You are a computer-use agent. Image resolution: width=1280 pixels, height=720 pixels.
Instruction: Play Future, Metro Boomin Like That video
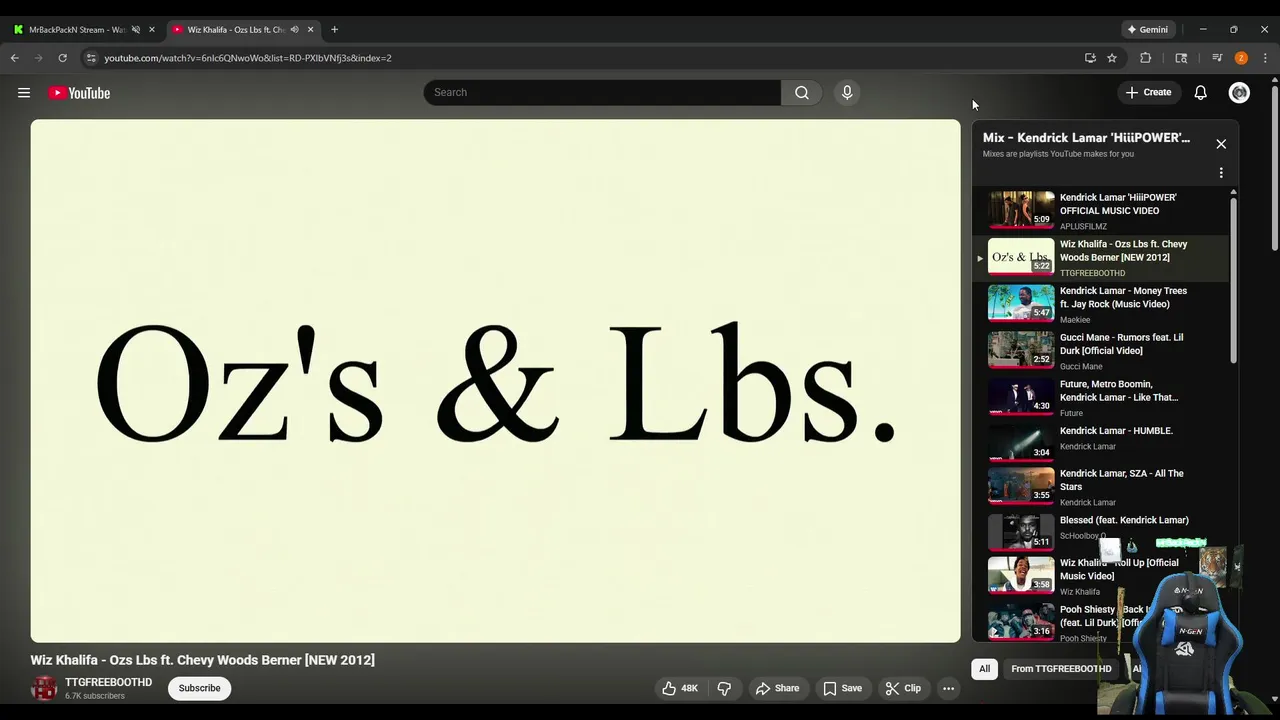click(1102, 397)
